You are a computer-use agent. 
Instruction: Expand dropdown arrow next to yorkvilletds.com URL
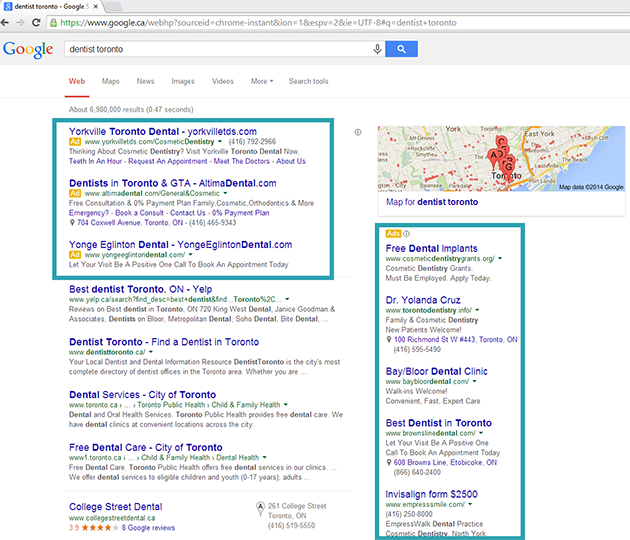220,141
